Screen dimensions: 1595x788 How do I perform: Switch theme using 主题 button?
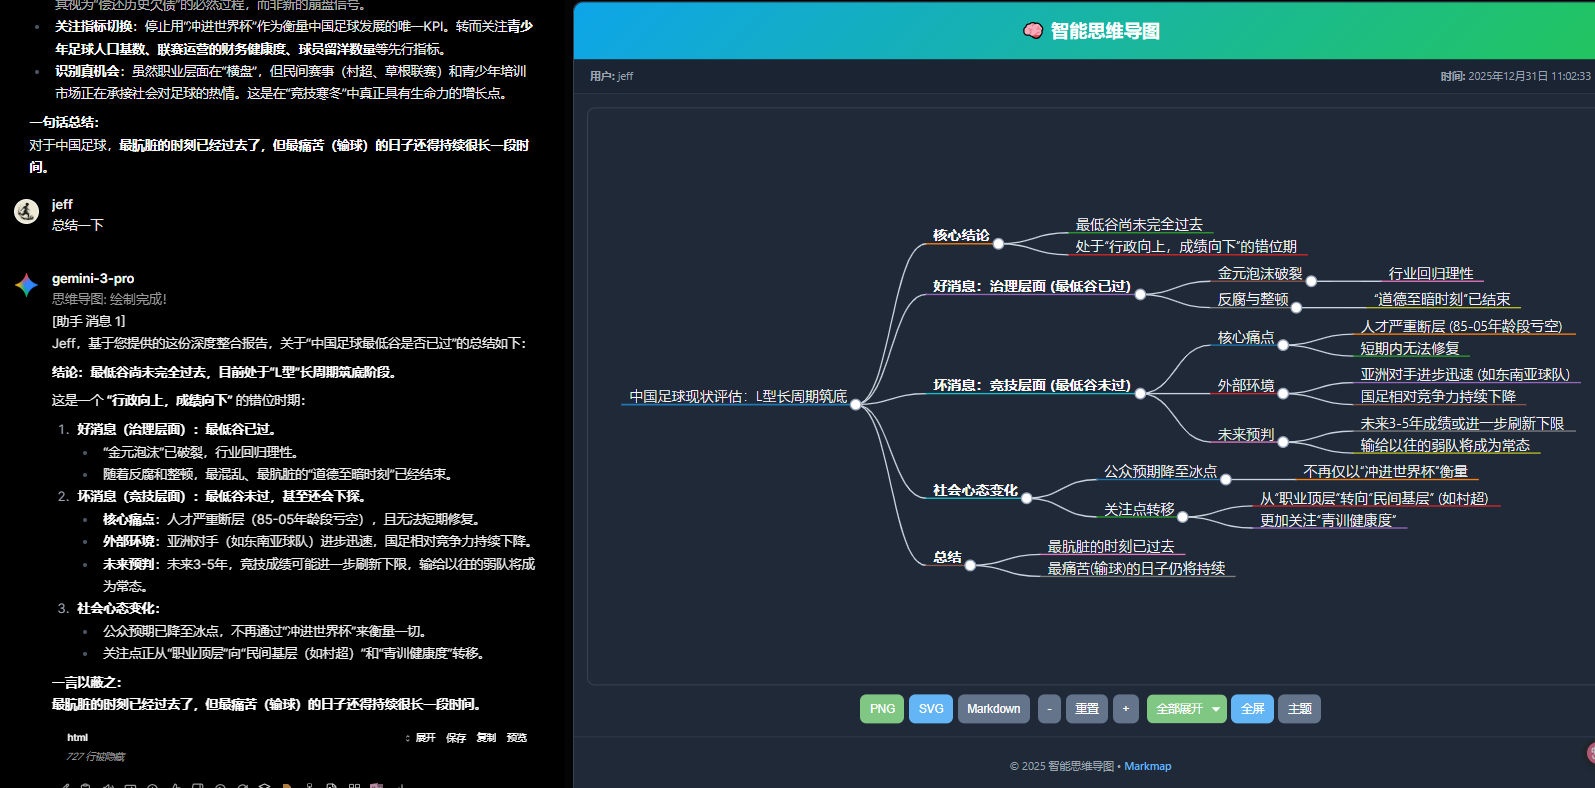1299,709
